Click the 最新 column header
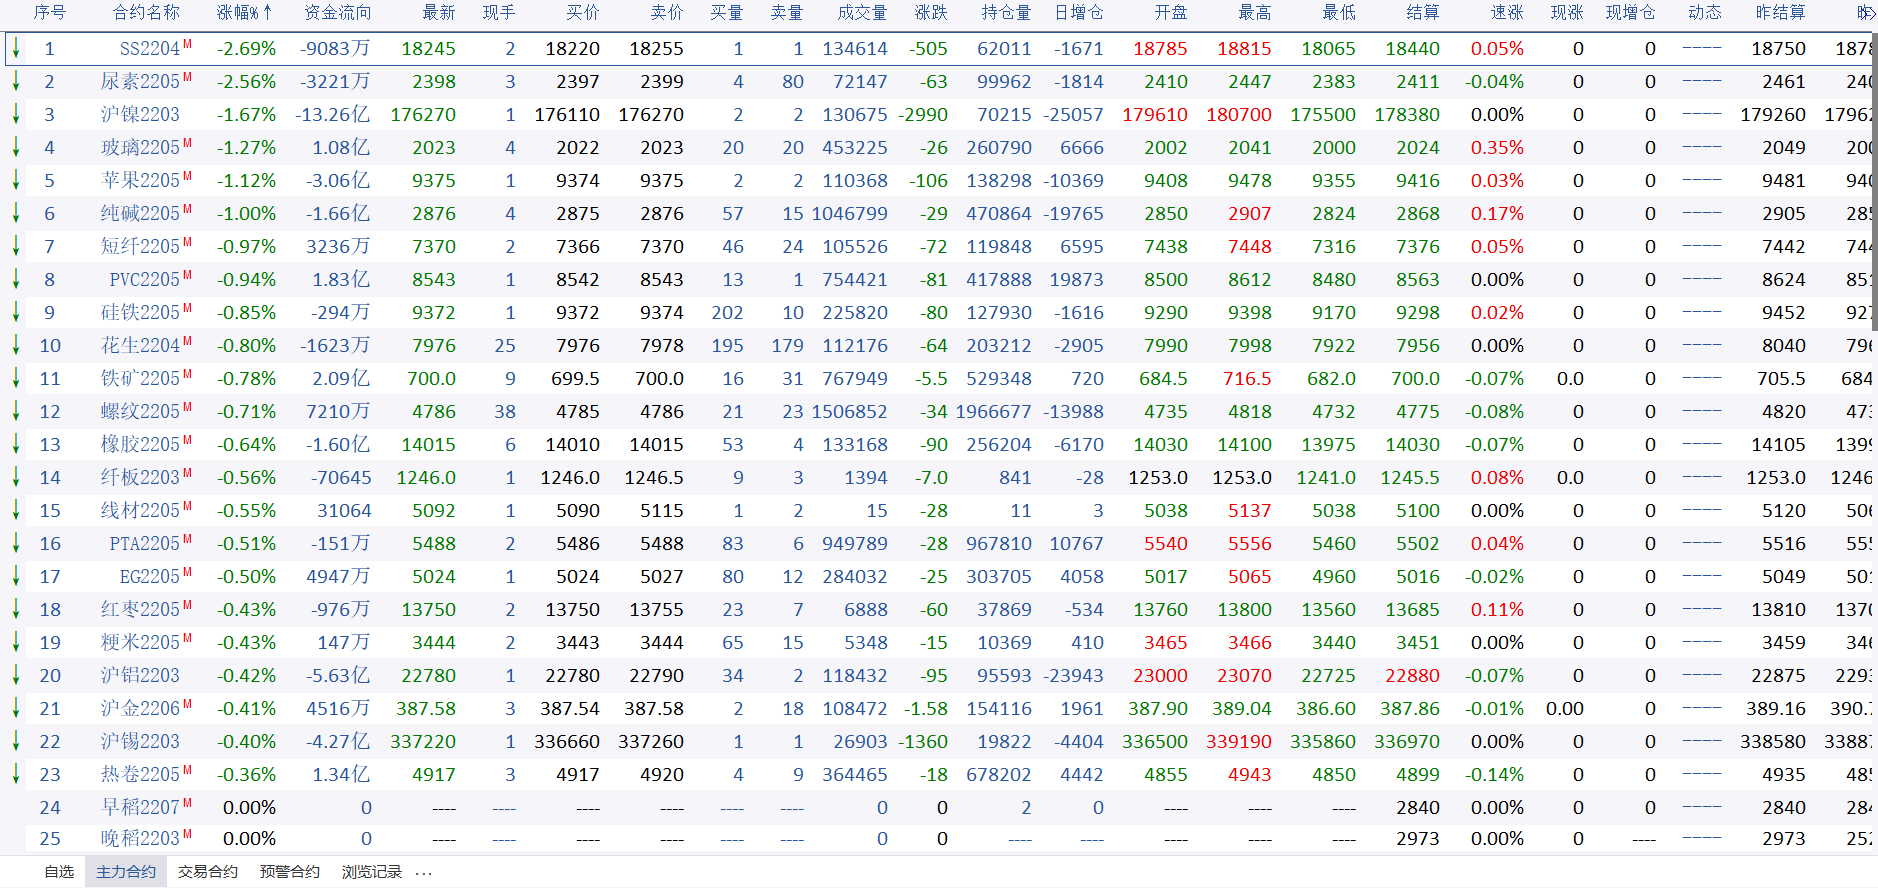Screen dimensions: 1878x888 [x=439, y=12]
